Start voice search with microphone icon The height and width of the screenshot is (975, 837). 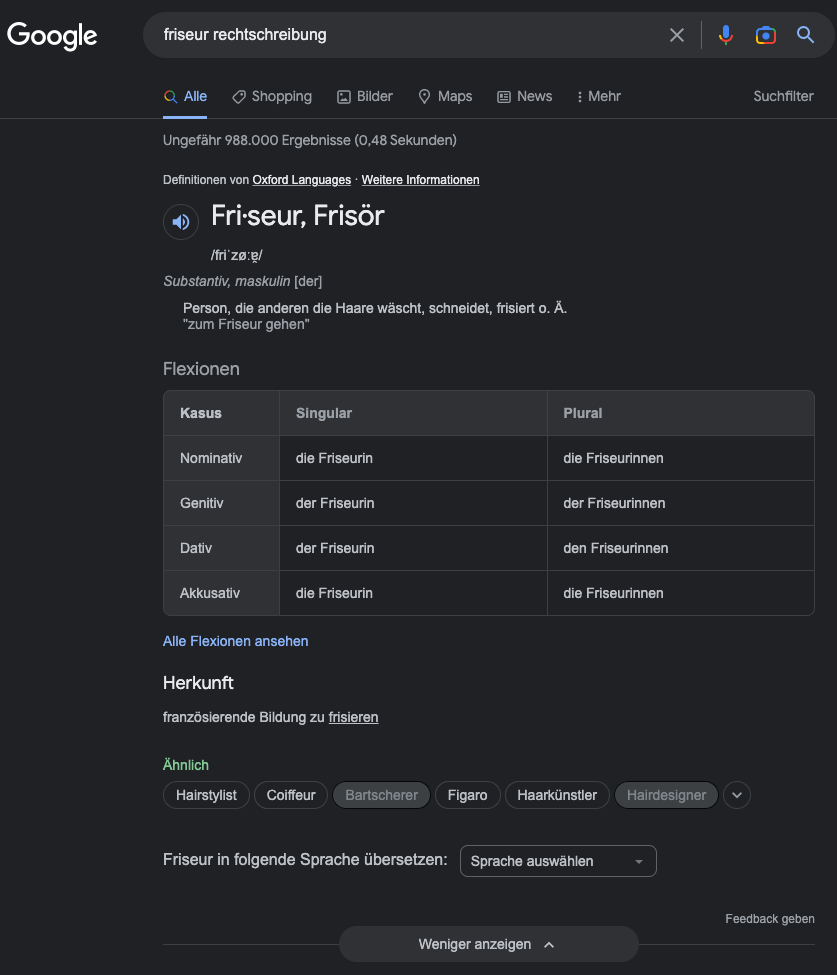(x=725, y=35)
